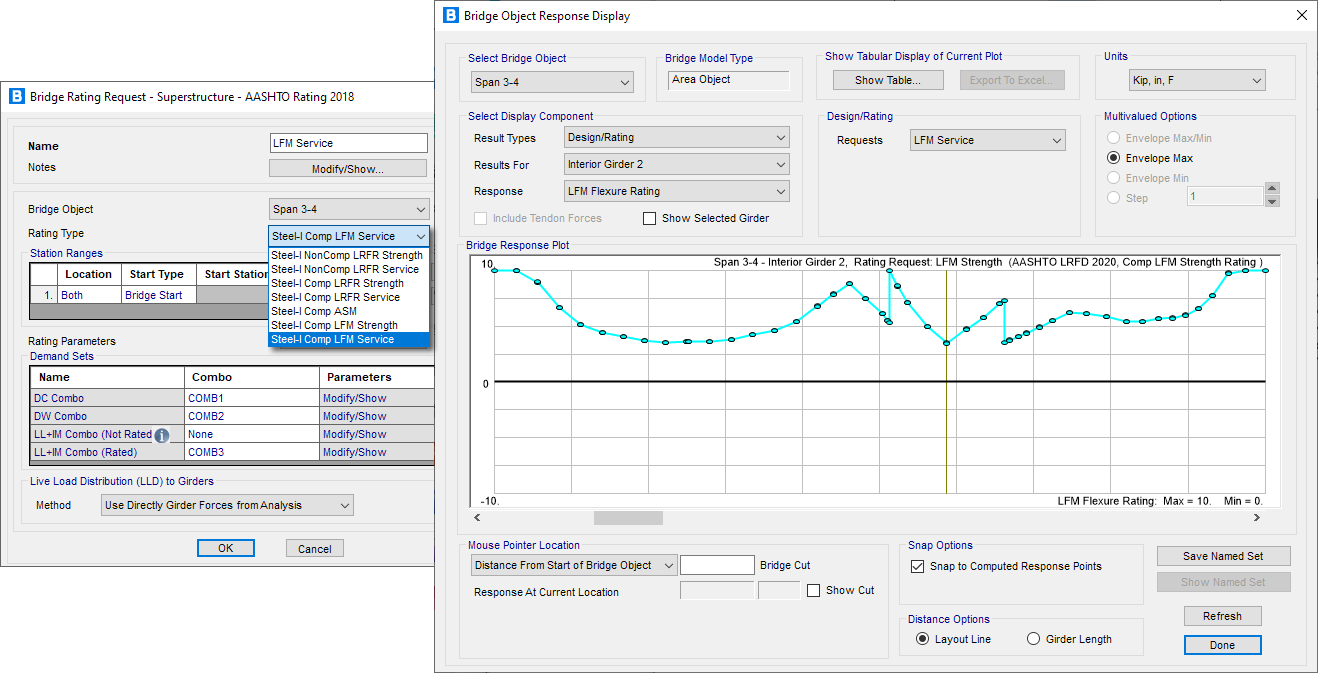Click the LL+IM Combo (Rated) name cell
1318x673 pixels.
click(108, 452)
